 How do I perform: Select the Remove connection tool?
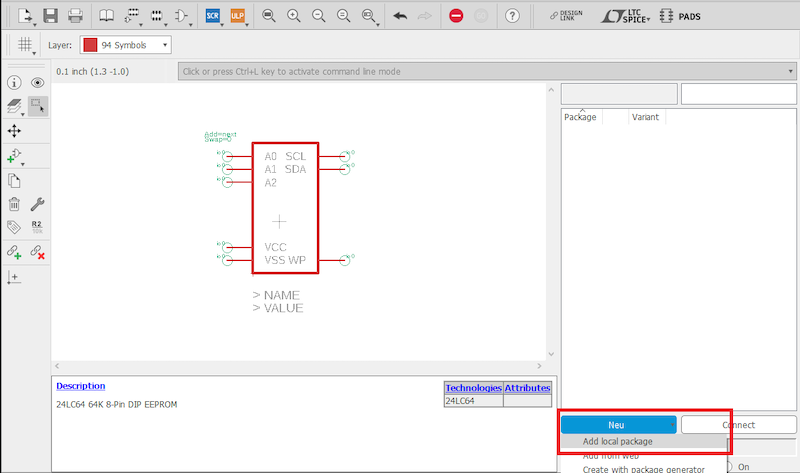pyautogui.click(x=37, y=252)
